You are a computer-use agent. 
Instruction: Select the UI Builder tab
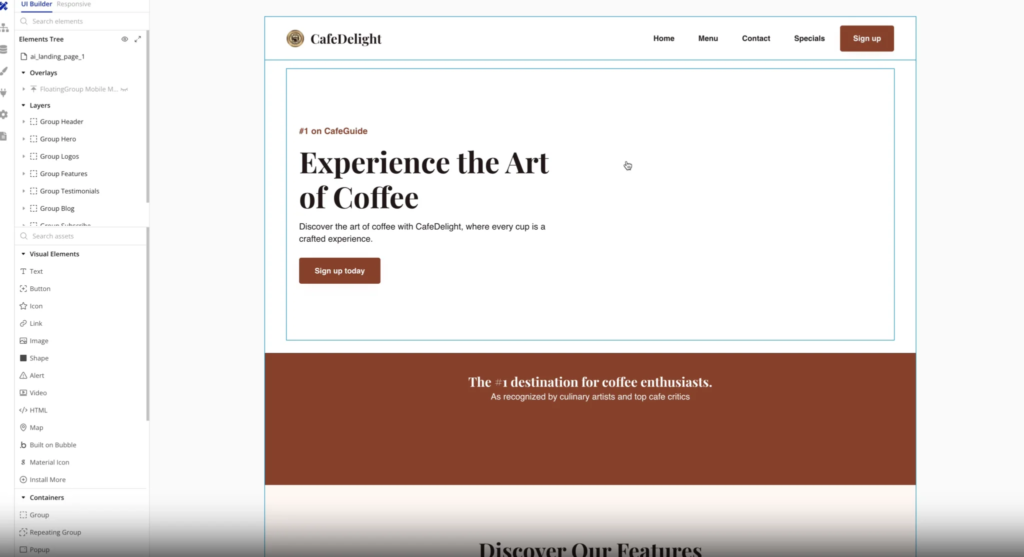tap(36, 5)
